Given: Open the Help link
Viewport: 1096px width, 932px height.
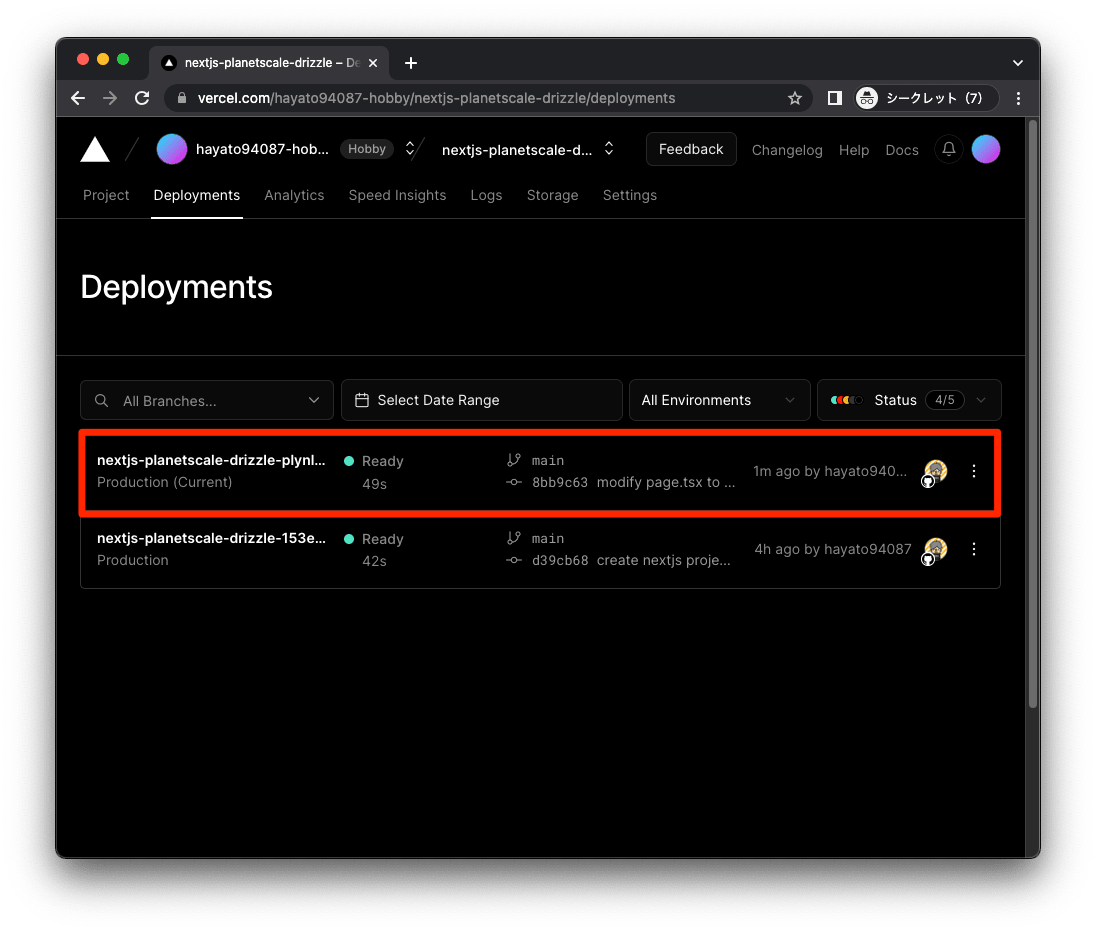Looking at the screenshot, I should click(853, 150).
